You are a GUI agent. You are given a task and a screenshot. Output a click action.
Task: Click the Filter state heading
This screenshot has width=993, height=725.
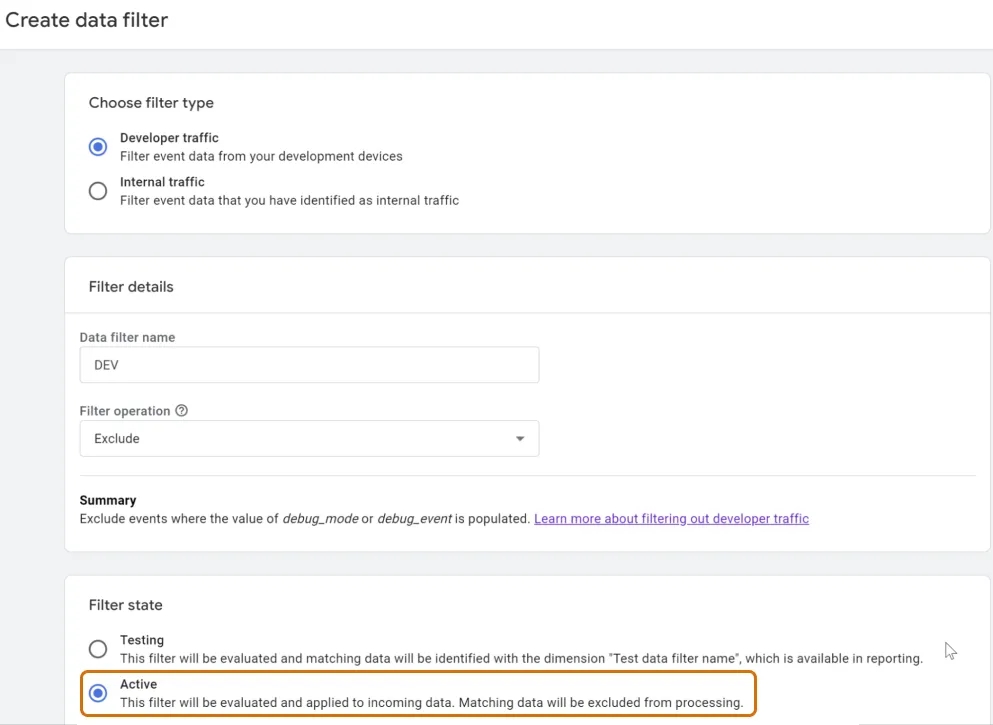pyautogui.click(x=125, y=605)
